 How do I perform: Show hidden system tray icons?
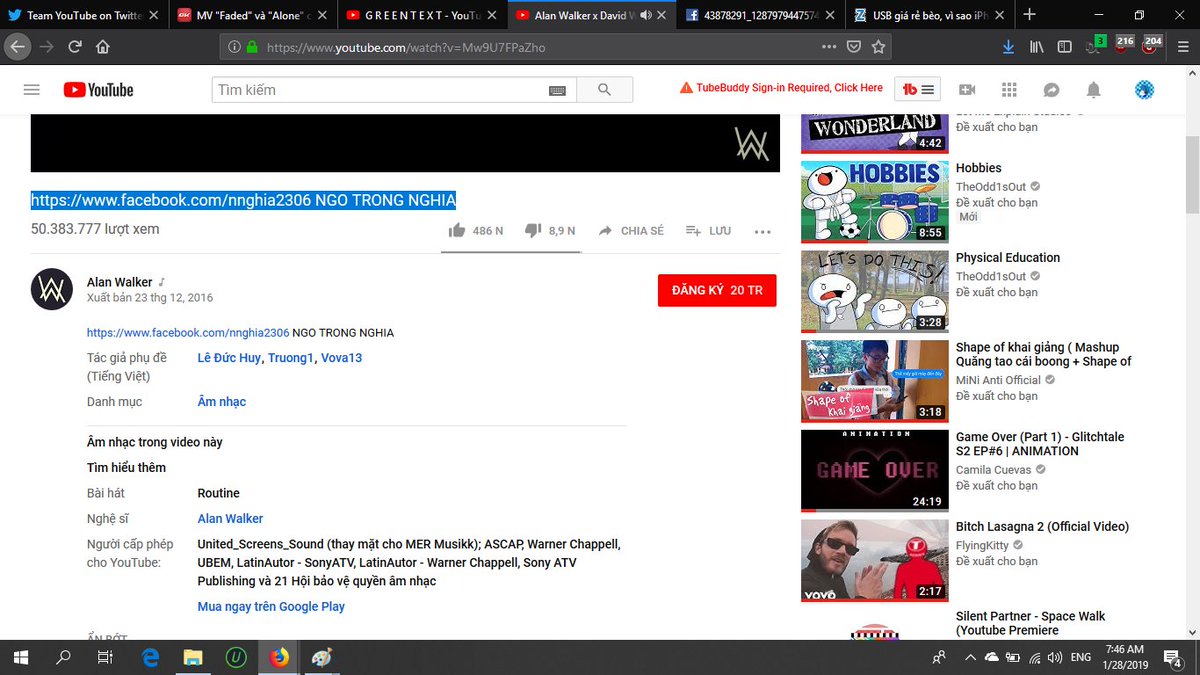(x=969, y=657)
